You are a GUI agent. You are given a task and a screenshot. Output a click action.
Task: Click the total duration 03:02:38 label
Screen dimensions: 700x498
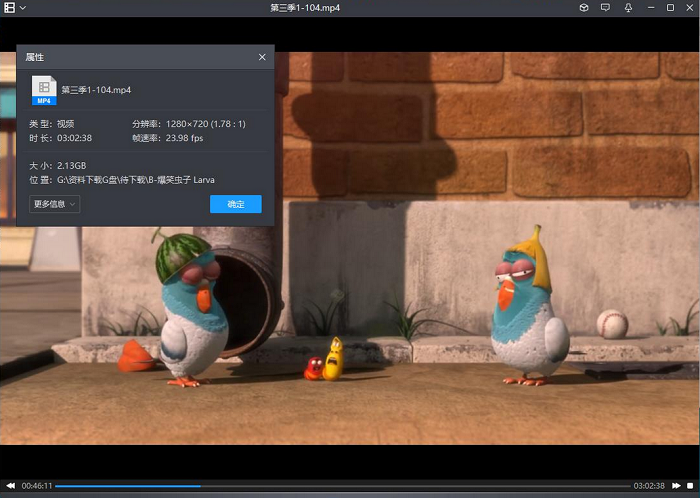coord(649,486)
